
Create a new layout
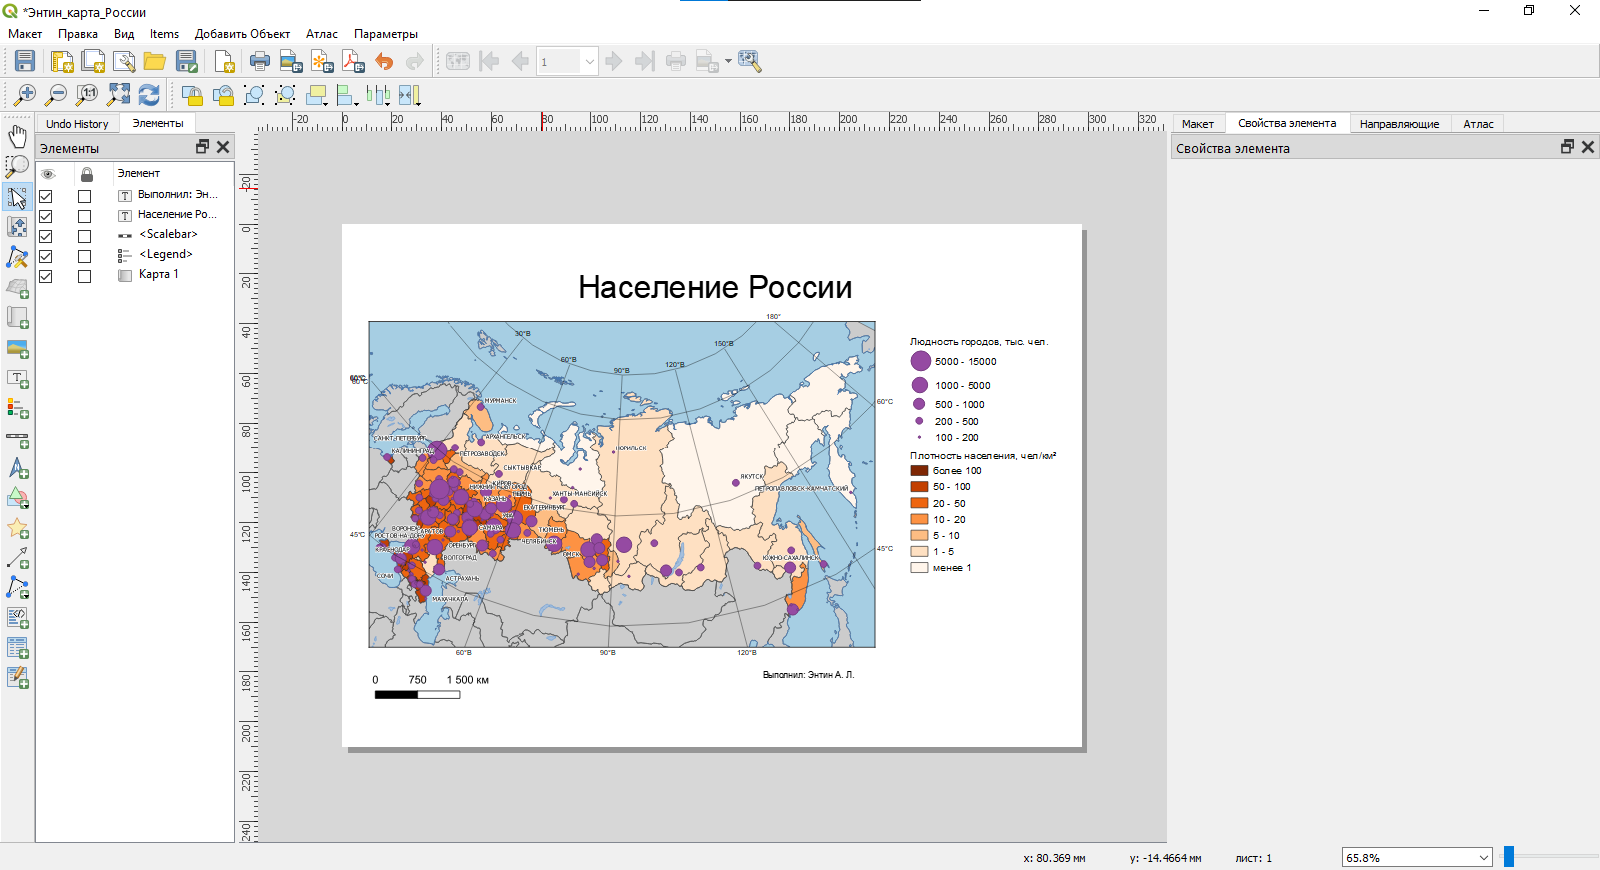(x=62, y=61)
